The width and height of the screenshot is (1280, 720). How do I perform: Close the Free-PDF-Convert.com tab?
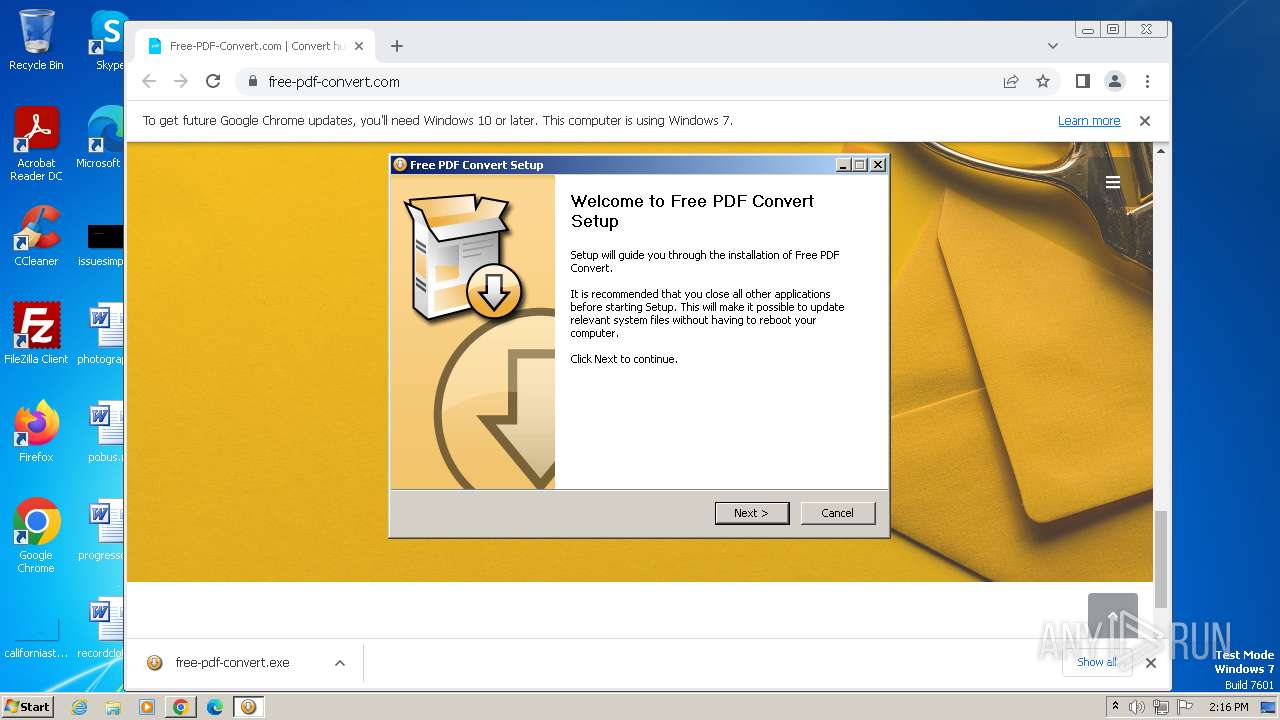(x=359, y=46)
